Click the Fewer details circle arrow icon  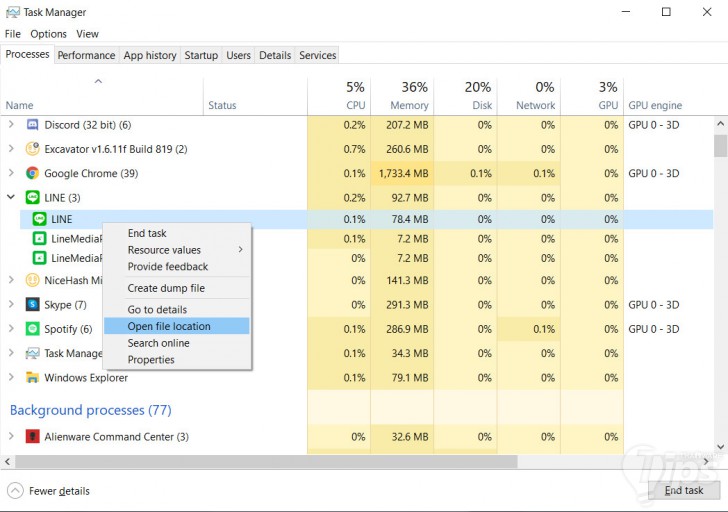(x=15, y=491)
